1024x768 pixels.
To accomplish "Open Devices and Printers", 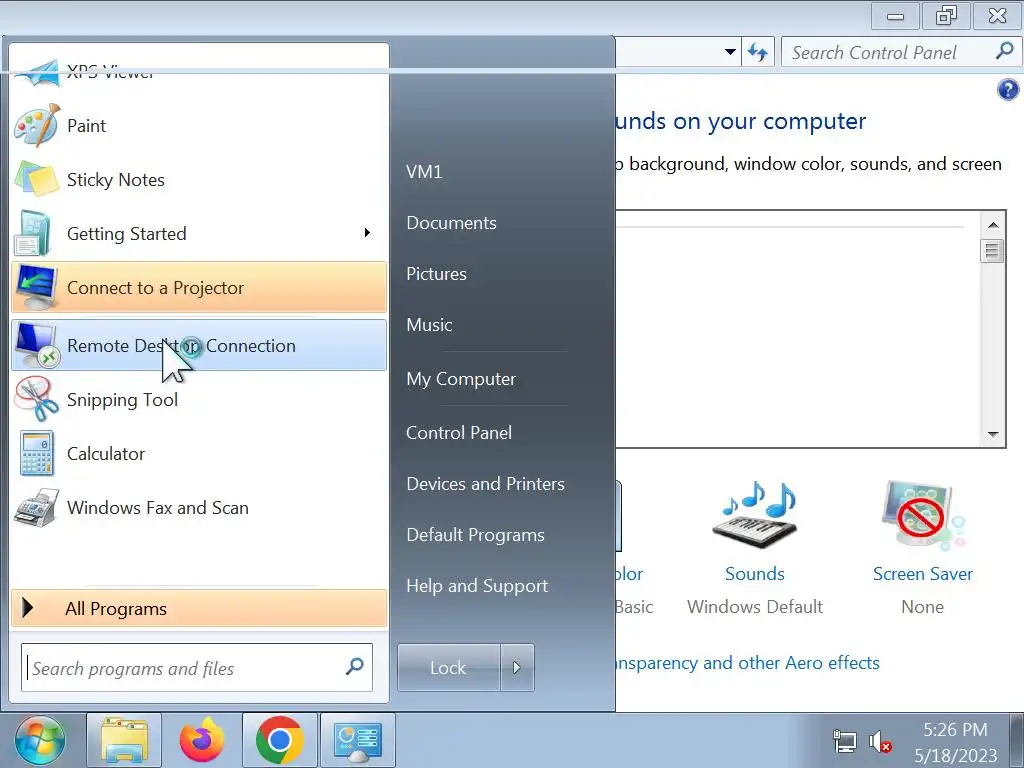I will click(485, 483).
